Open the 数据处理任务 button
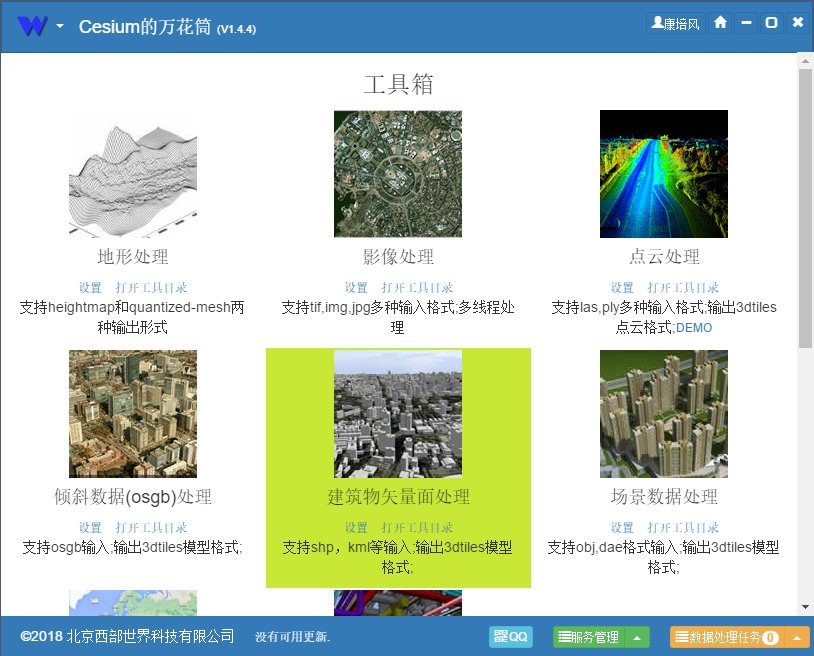Screen dimensions: 814x656 click(728, 637)
